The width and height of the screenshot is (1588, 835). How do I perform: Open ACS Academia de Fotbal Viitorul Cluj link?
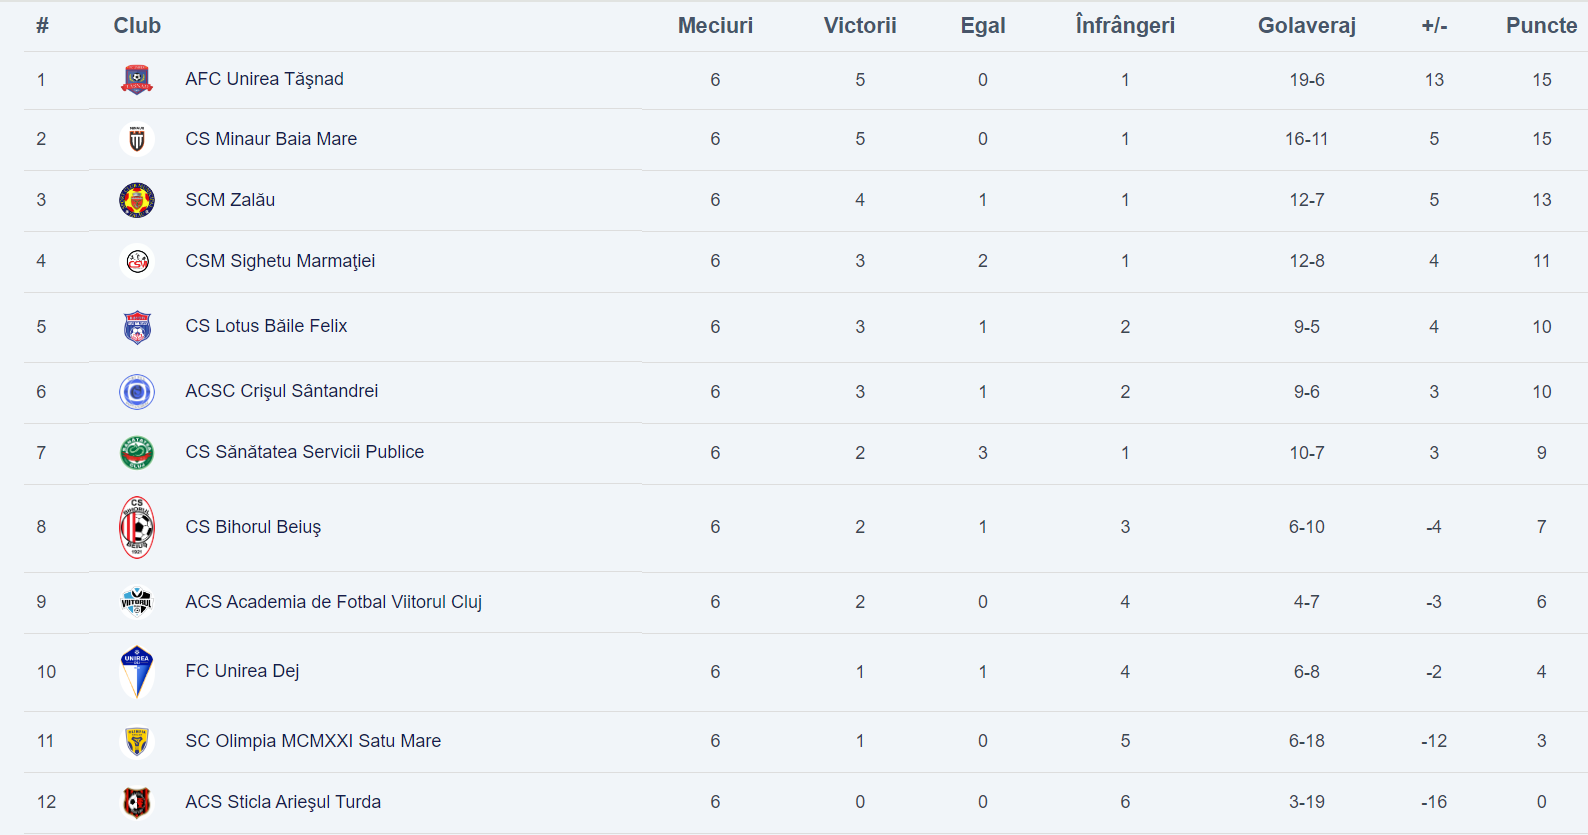click(x=333, y=602)
